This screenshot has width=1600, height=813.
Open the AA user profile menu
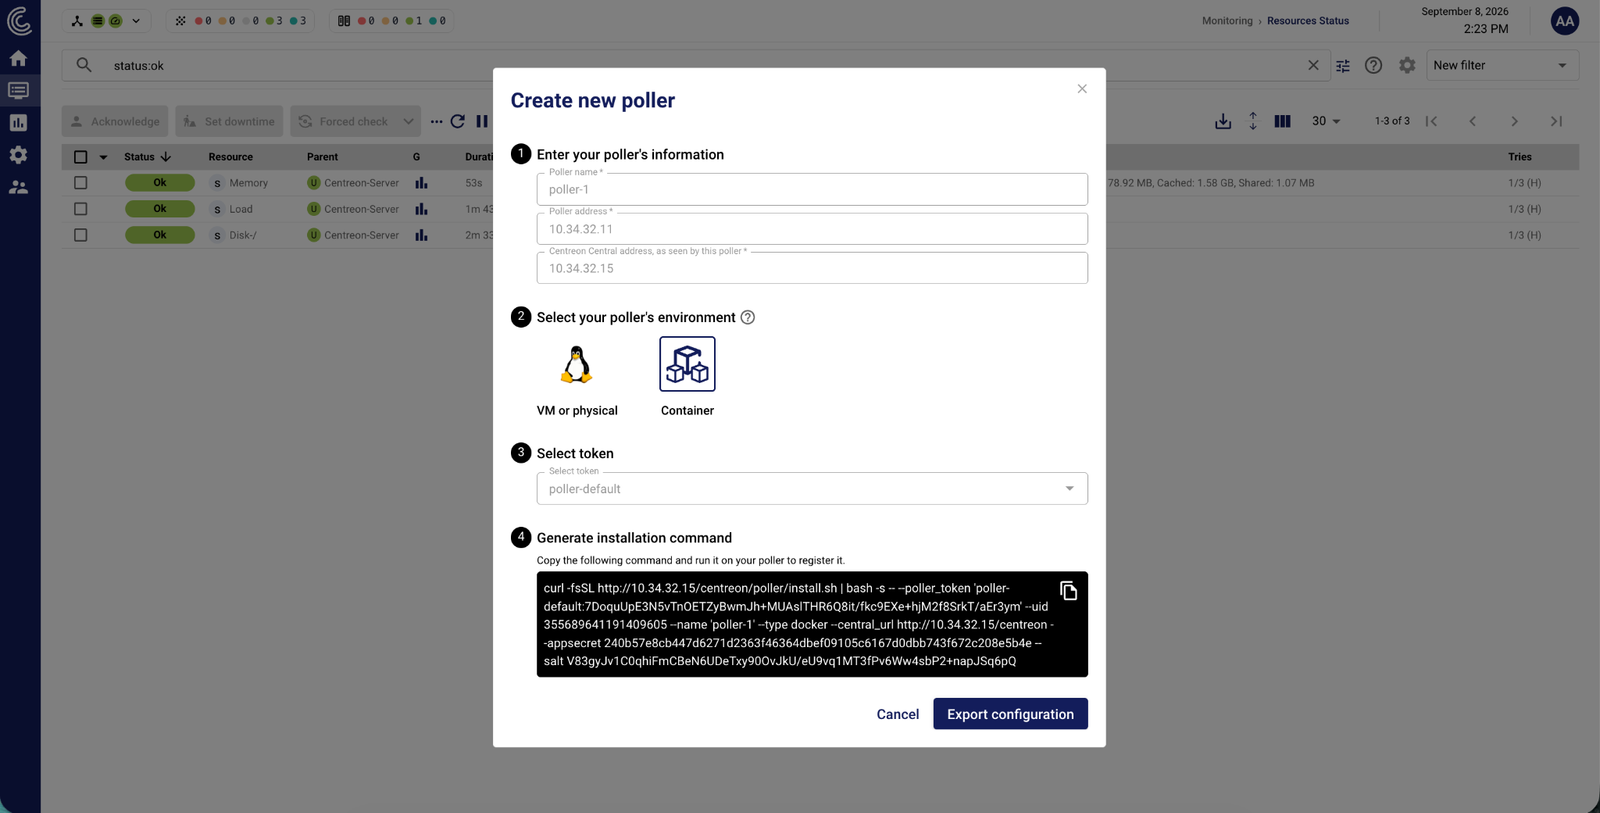point(1564,21)
